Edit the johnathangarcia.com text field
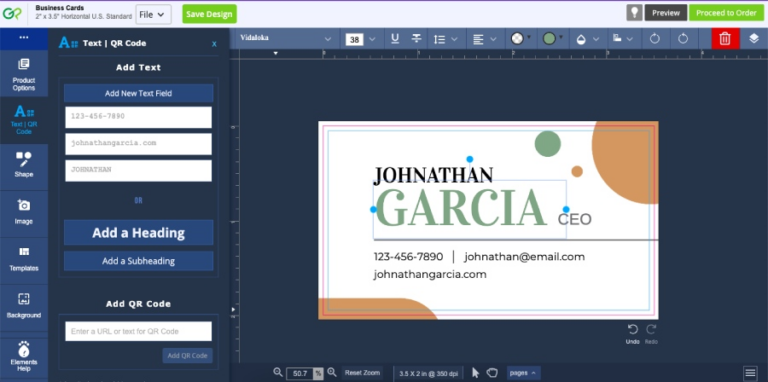Viewport: 768px width, 382px height. 139,143
